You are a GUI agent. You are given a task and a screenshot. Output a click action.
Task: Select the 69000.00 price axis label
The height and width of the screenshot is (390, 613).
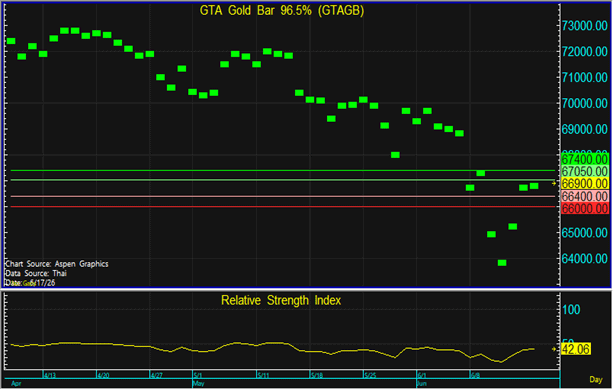pos(584,129)
